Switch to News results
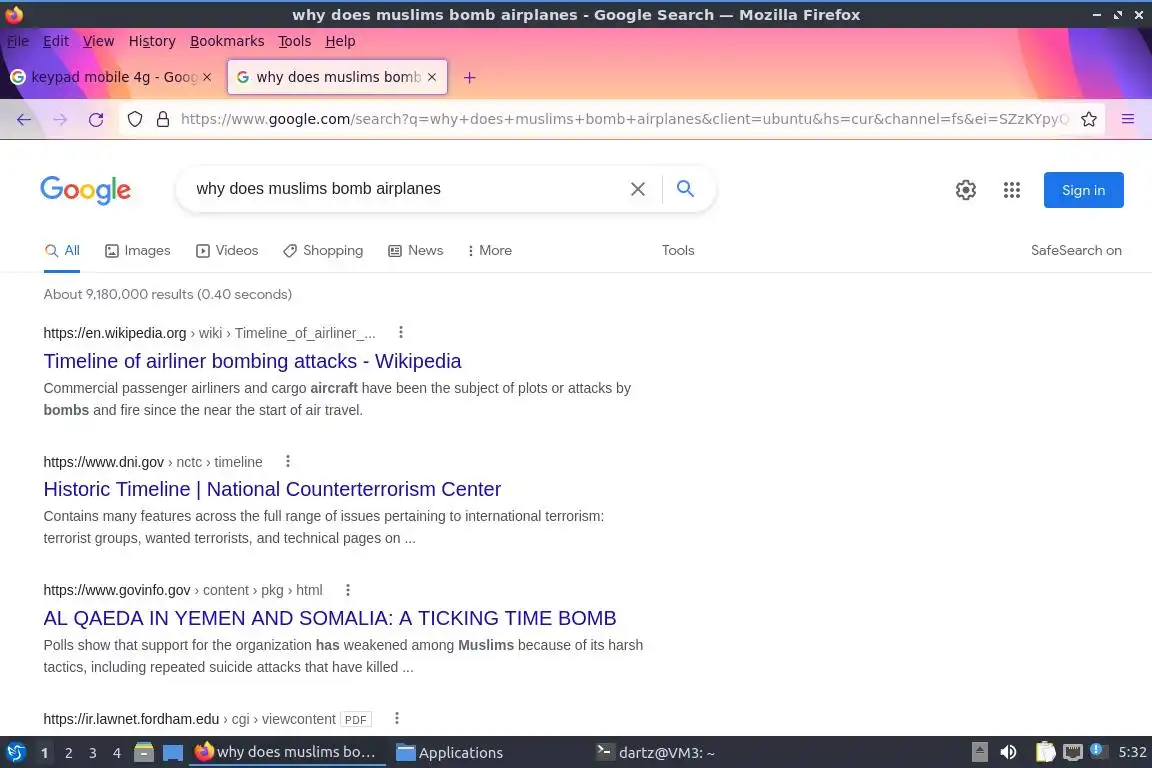 pos(416,251)
